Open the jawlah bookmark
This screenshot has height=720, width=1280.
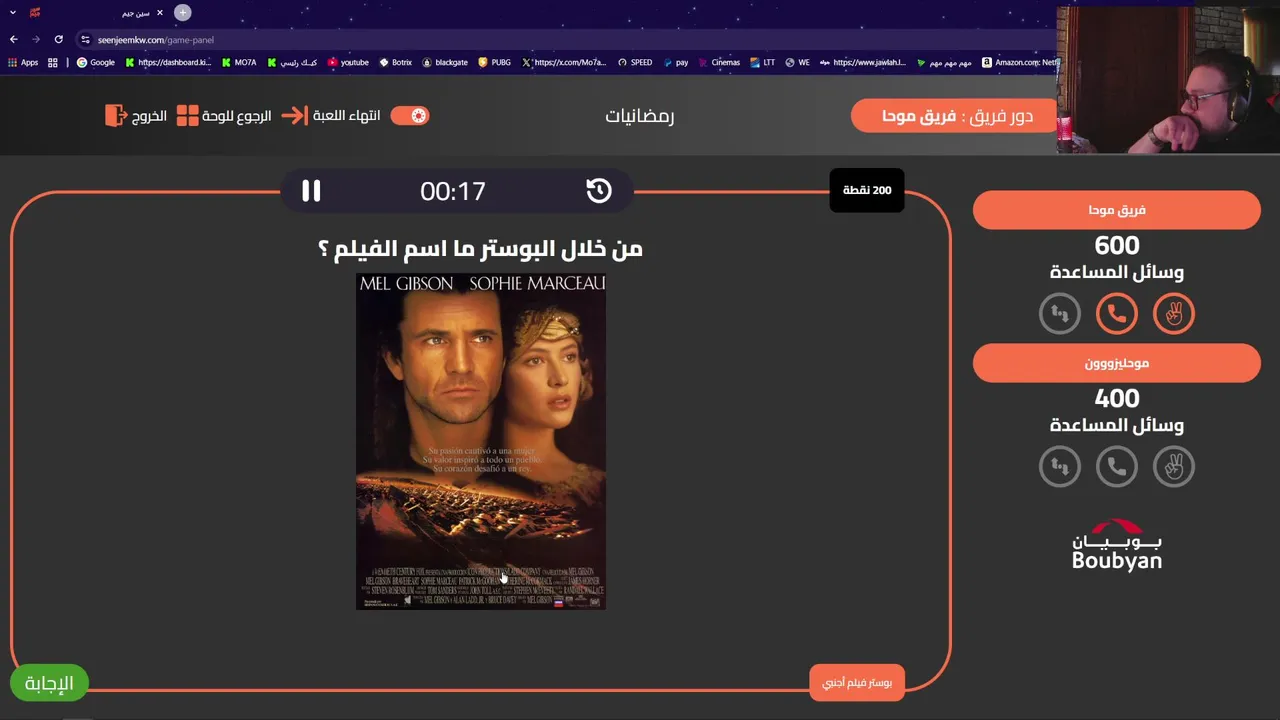pyautogui.click(x=862, y=62)
